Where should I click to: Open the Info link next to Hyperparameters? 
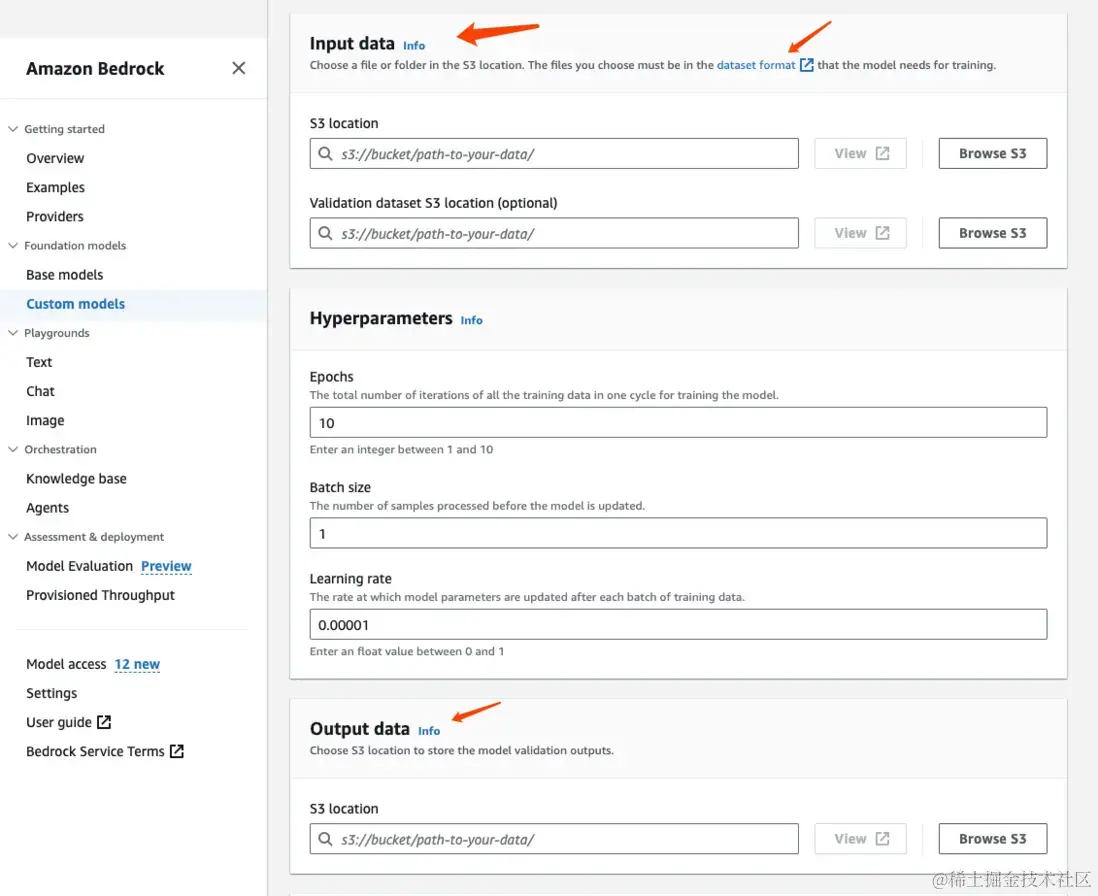471,321
